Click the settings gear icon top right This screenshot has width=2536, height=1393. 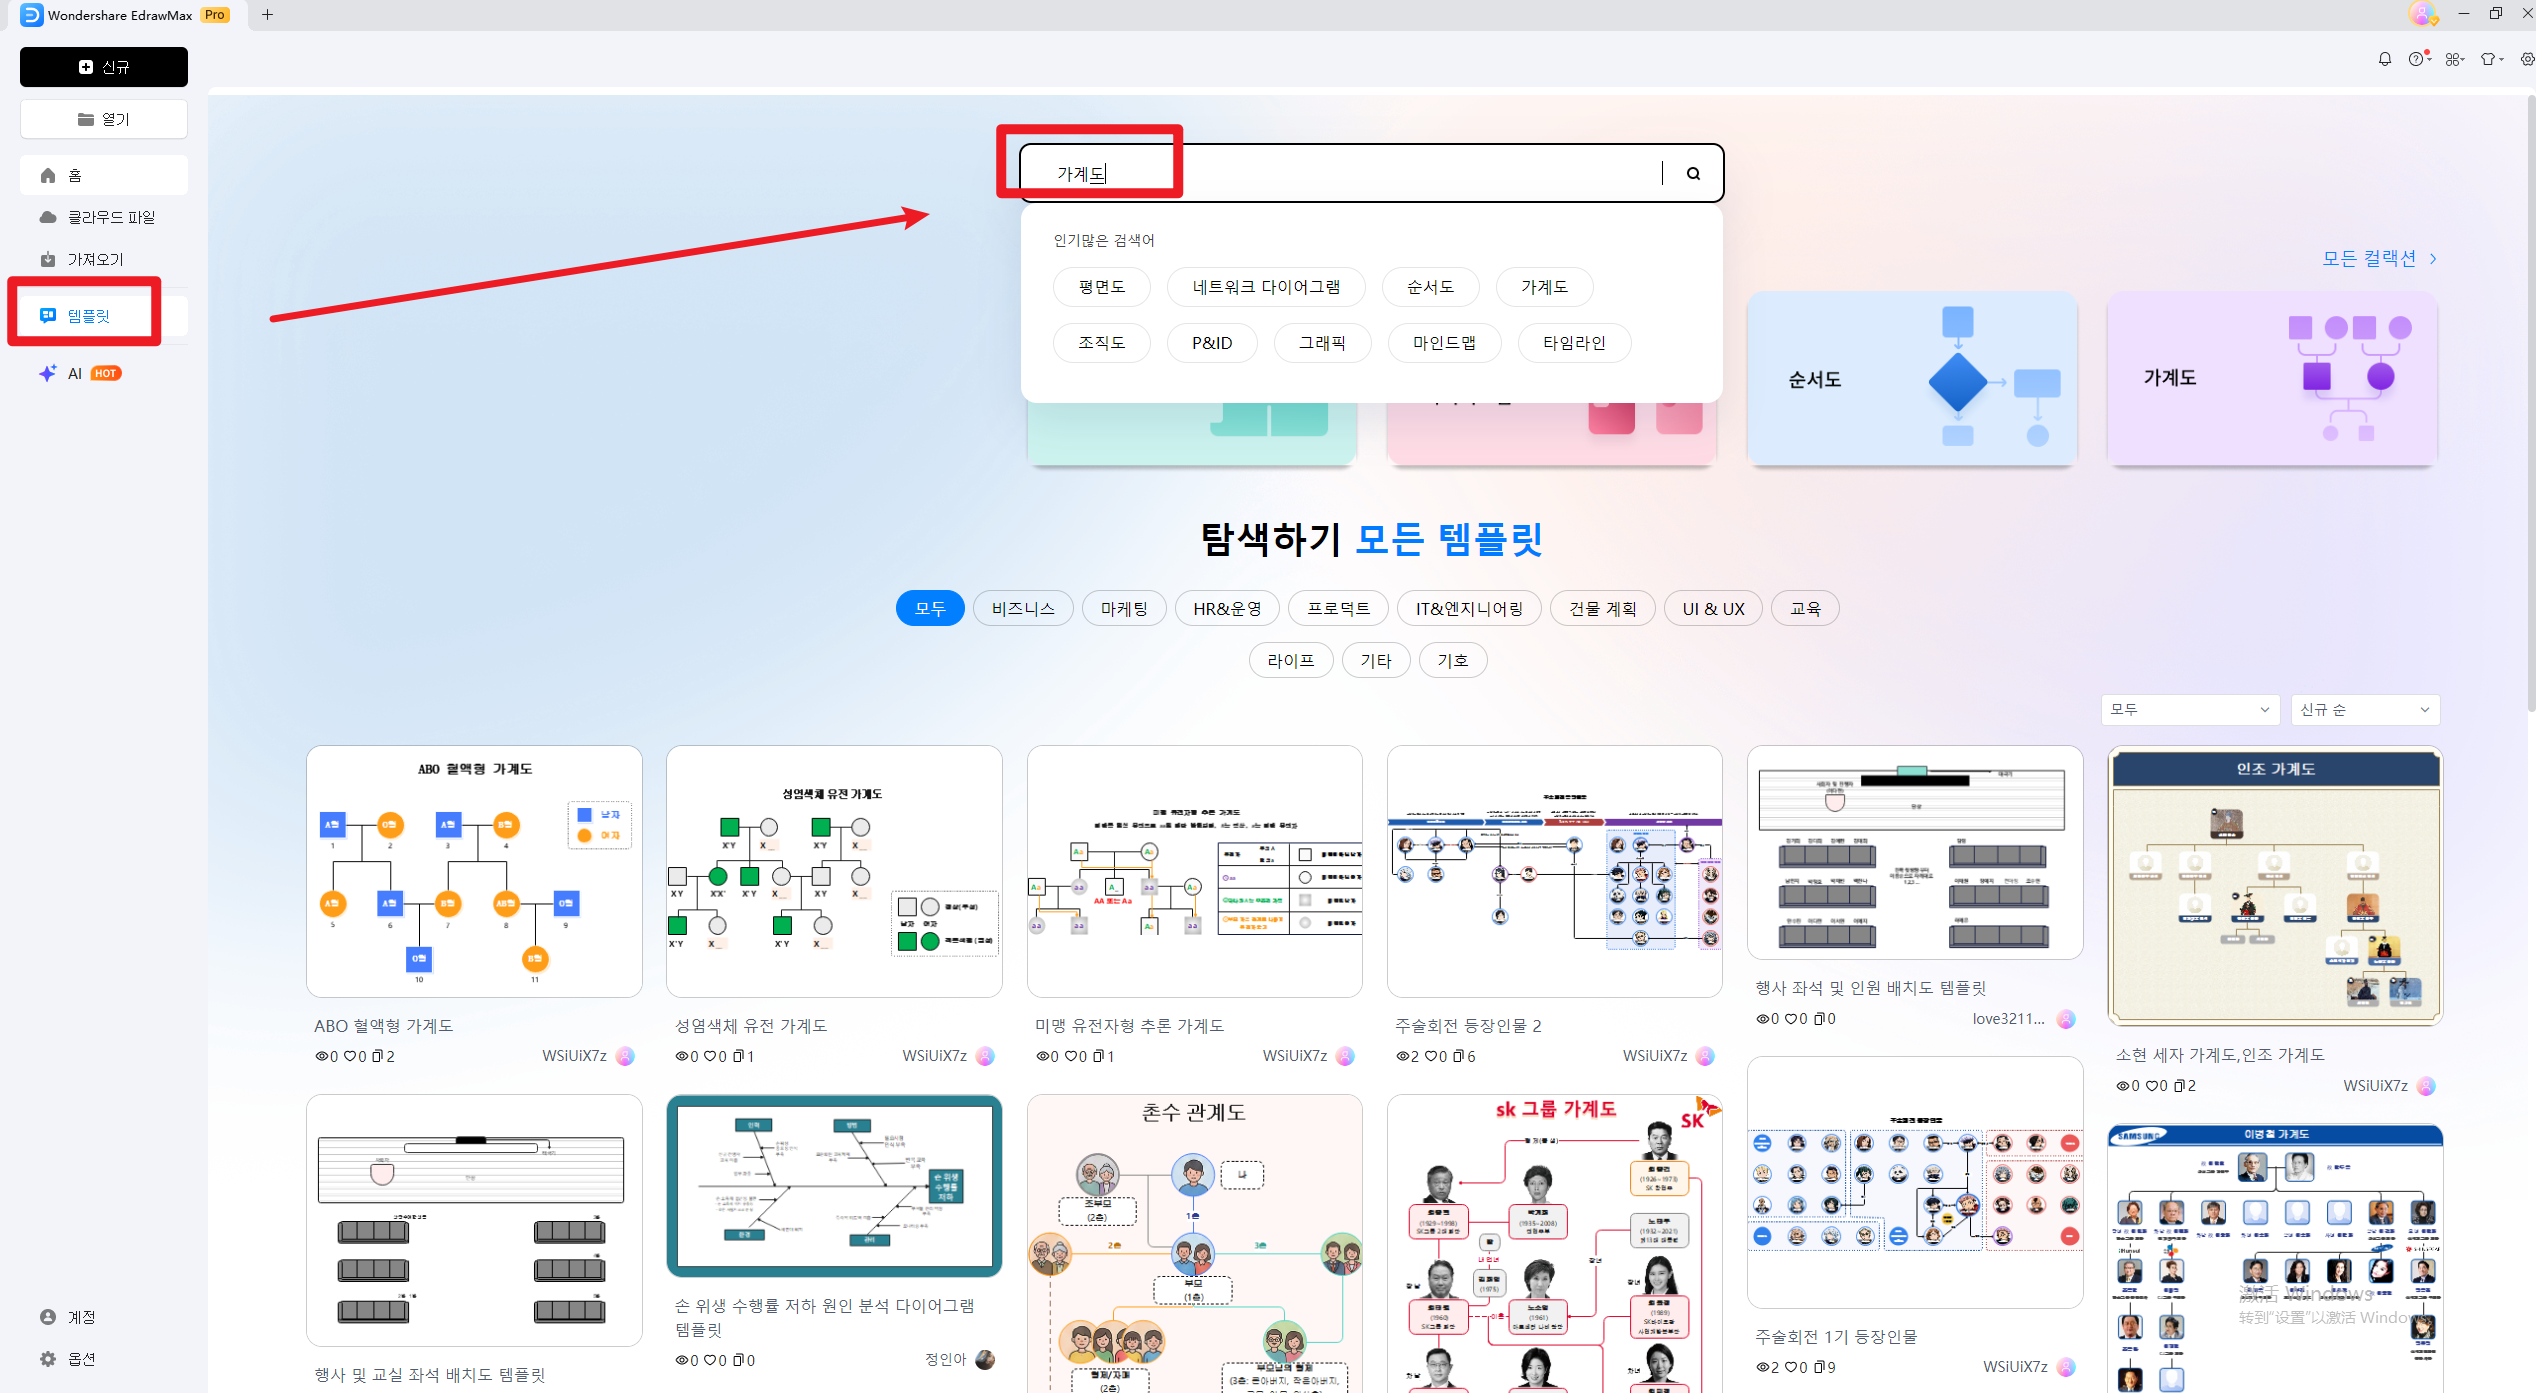pyautogui.click(x=2527, y=59)
